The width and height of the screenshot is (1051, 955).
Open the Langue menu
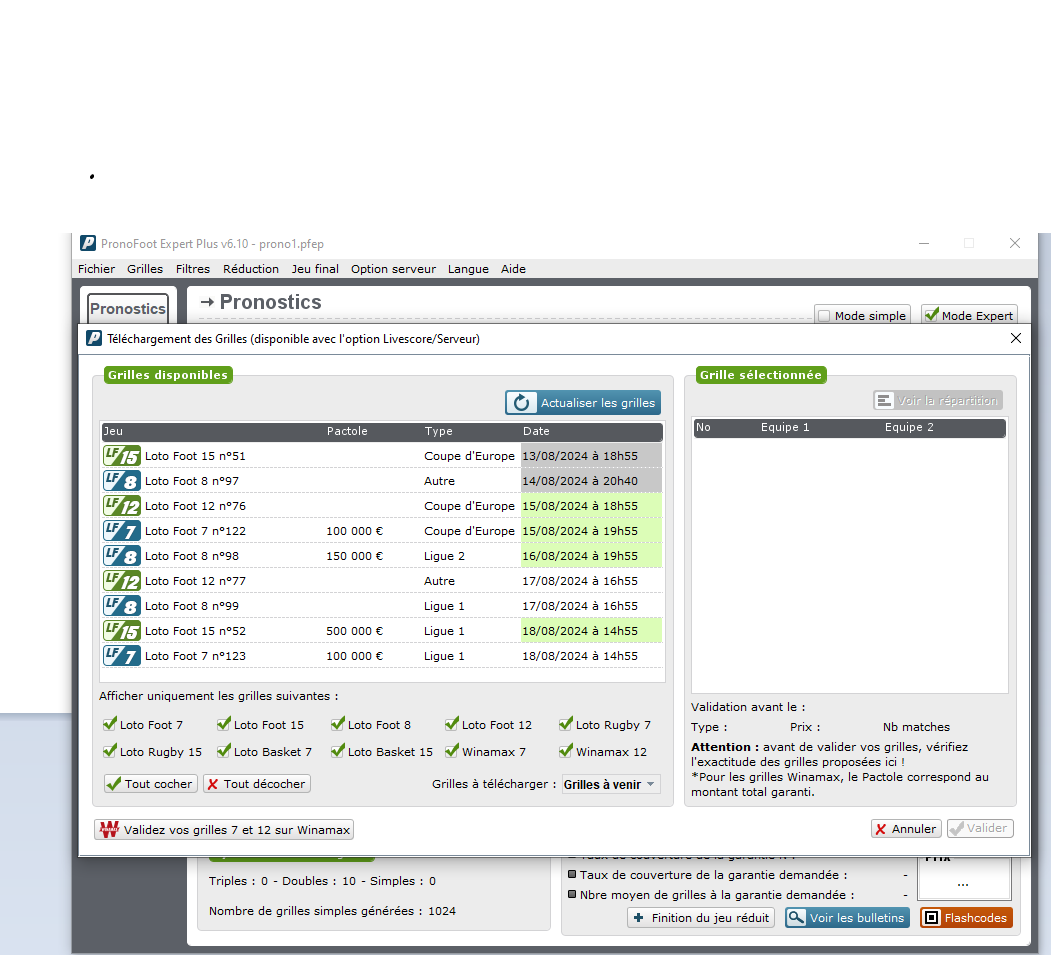click(468, 269)
